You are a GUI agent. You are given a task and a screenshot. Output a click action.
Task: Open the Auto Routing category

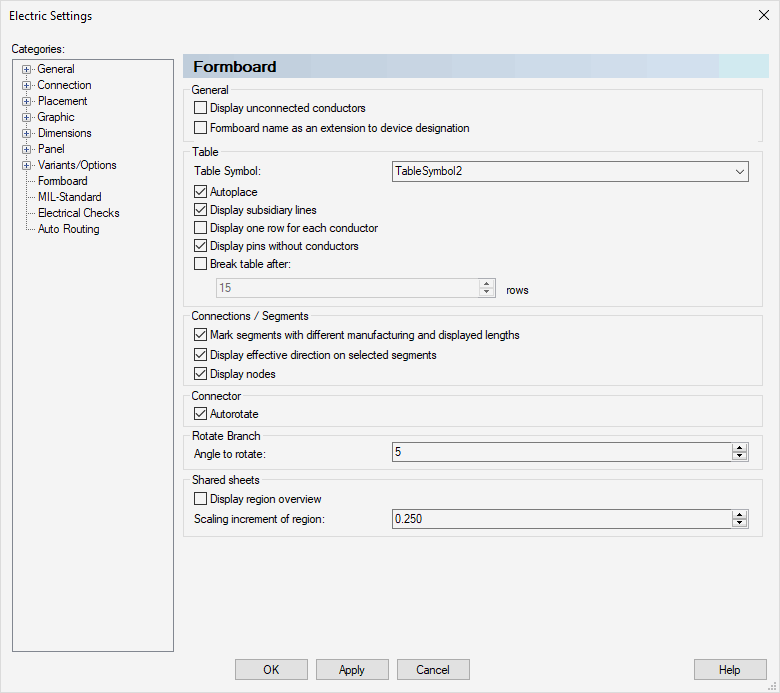68,229
